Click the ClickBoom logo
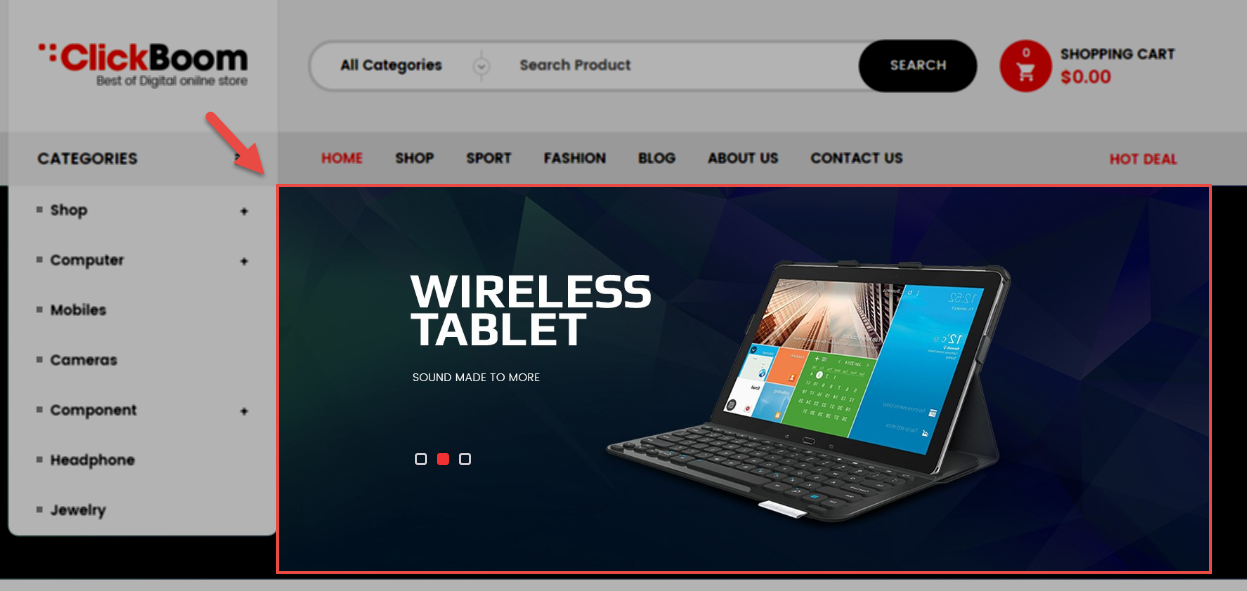 click(x=143, y=63)
